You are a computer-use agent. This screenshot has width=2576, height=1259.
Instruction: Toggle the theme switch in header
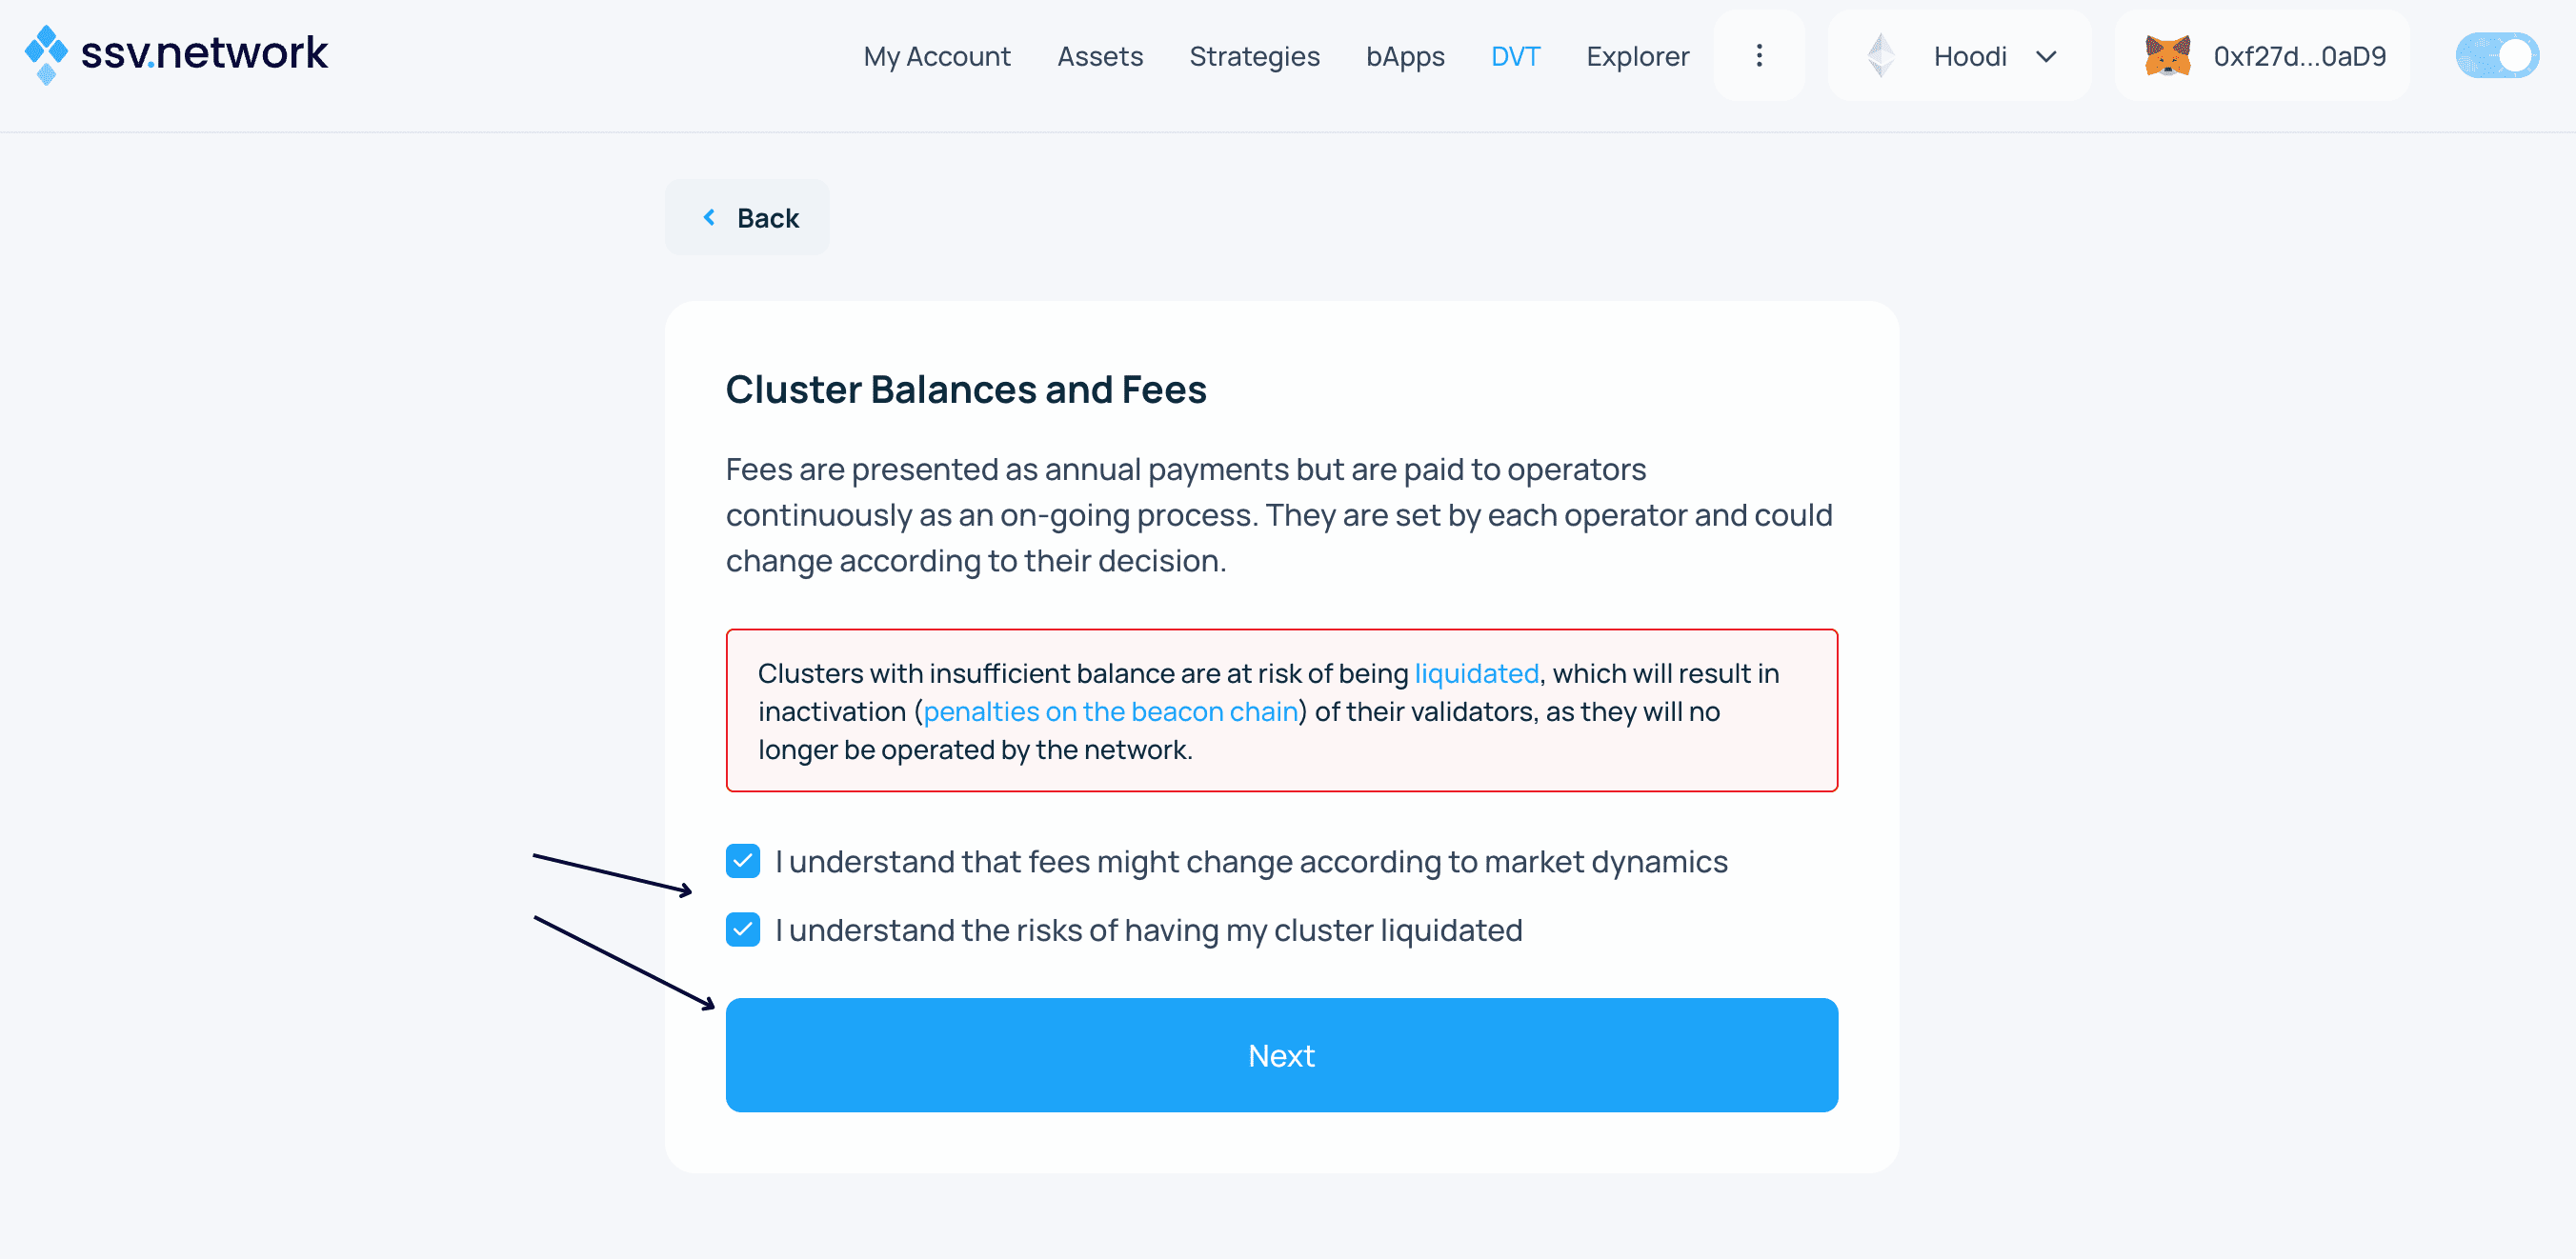tap(2497, 56)
